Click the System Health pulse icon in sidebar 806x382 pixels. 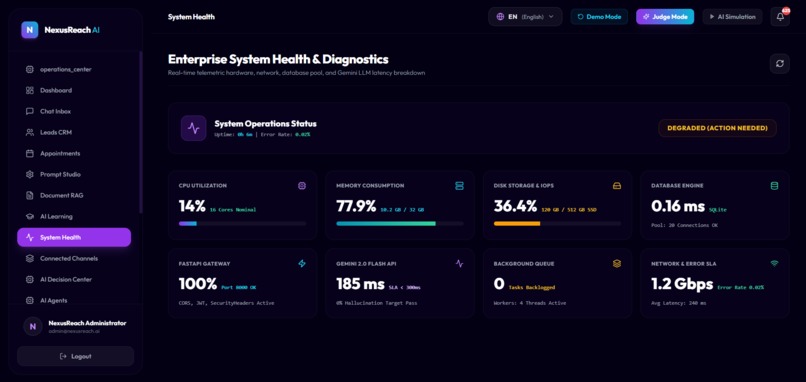[x=30, y=238]
